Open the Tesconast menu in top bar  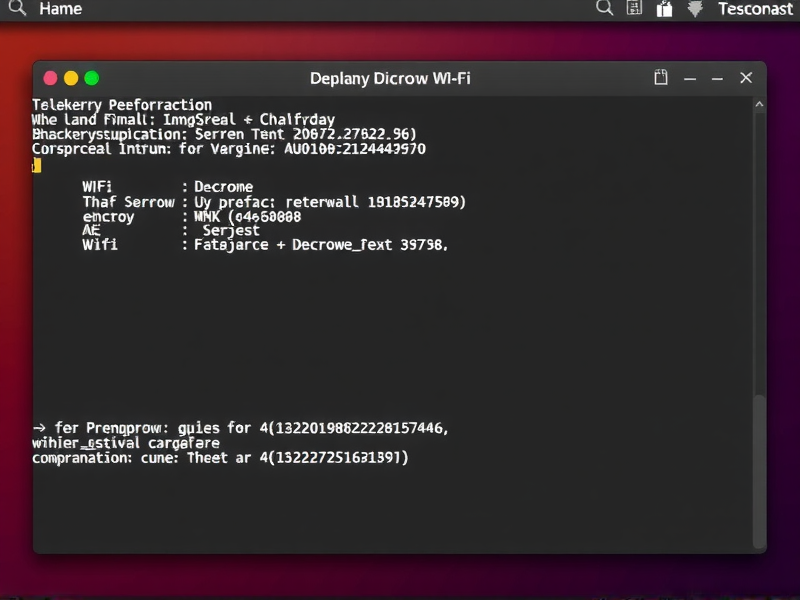pos(755,9)
